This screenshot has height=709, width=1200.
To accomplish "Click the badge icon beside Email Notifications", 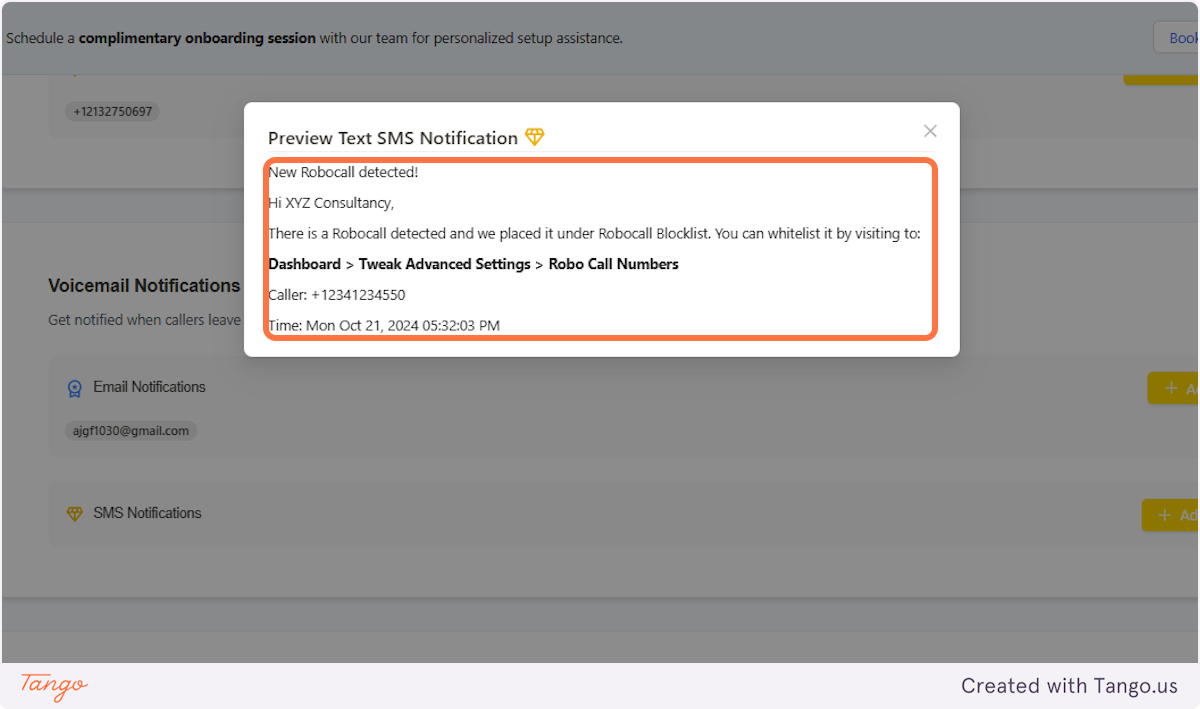I will 74,387.
